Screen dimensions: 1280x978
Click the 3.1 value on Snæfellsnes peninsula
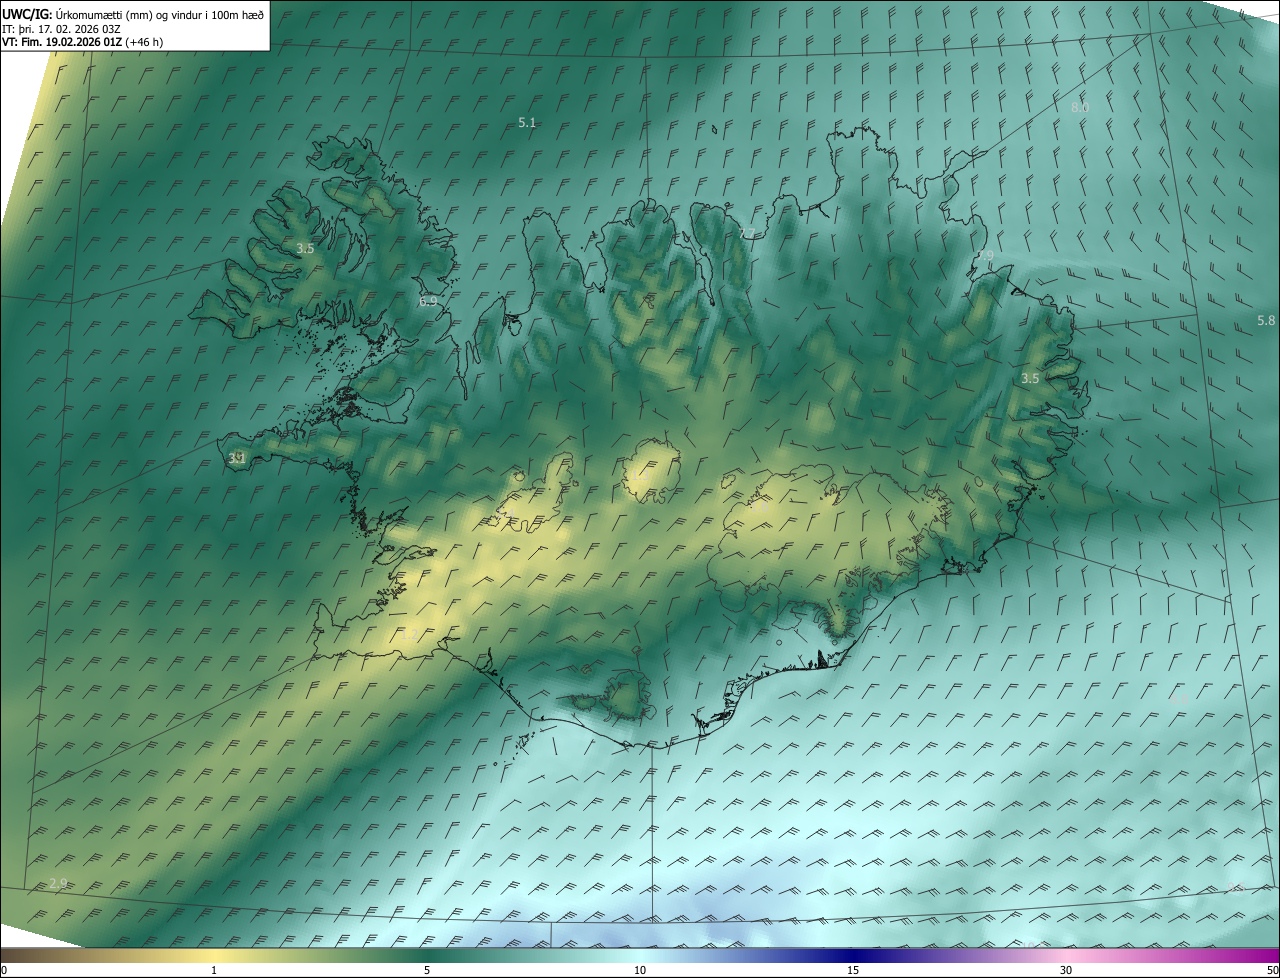(x=237, y=458)
